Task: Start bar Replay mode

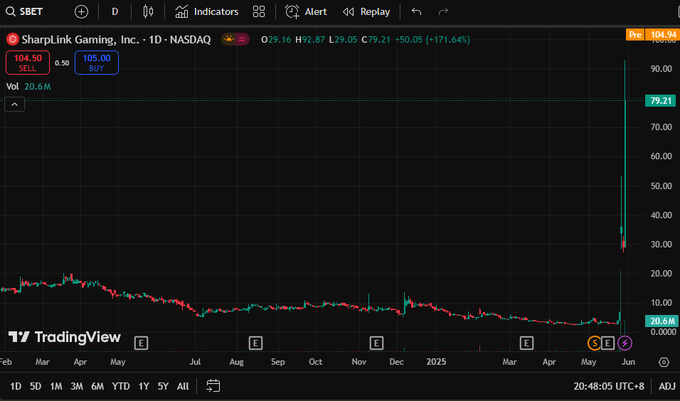Action: tap(366, 12)
